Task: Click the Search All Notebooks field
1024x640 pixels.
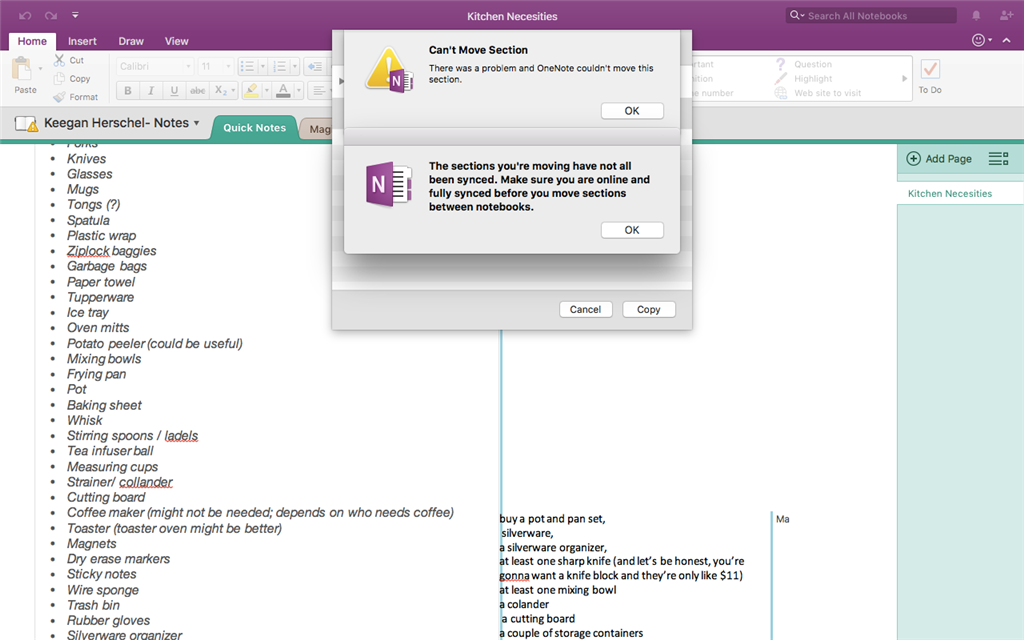Action: [871, 16]
